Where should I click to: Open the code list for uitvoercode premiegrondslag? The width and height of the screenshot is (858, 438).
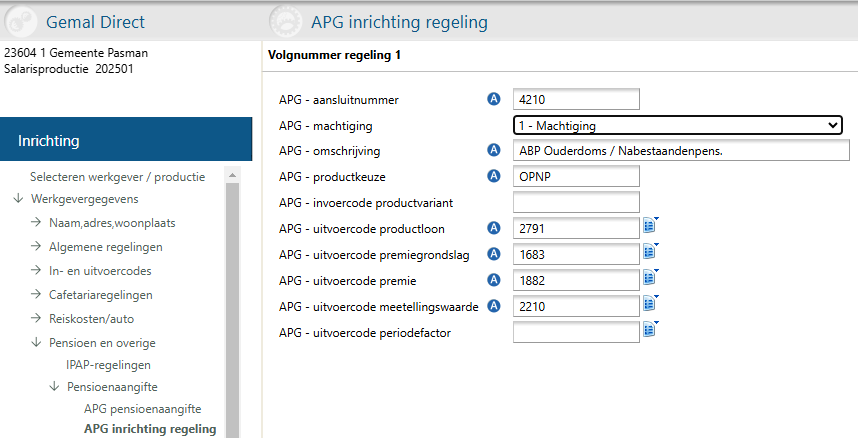pyautogui.click(x=650, y=252)
